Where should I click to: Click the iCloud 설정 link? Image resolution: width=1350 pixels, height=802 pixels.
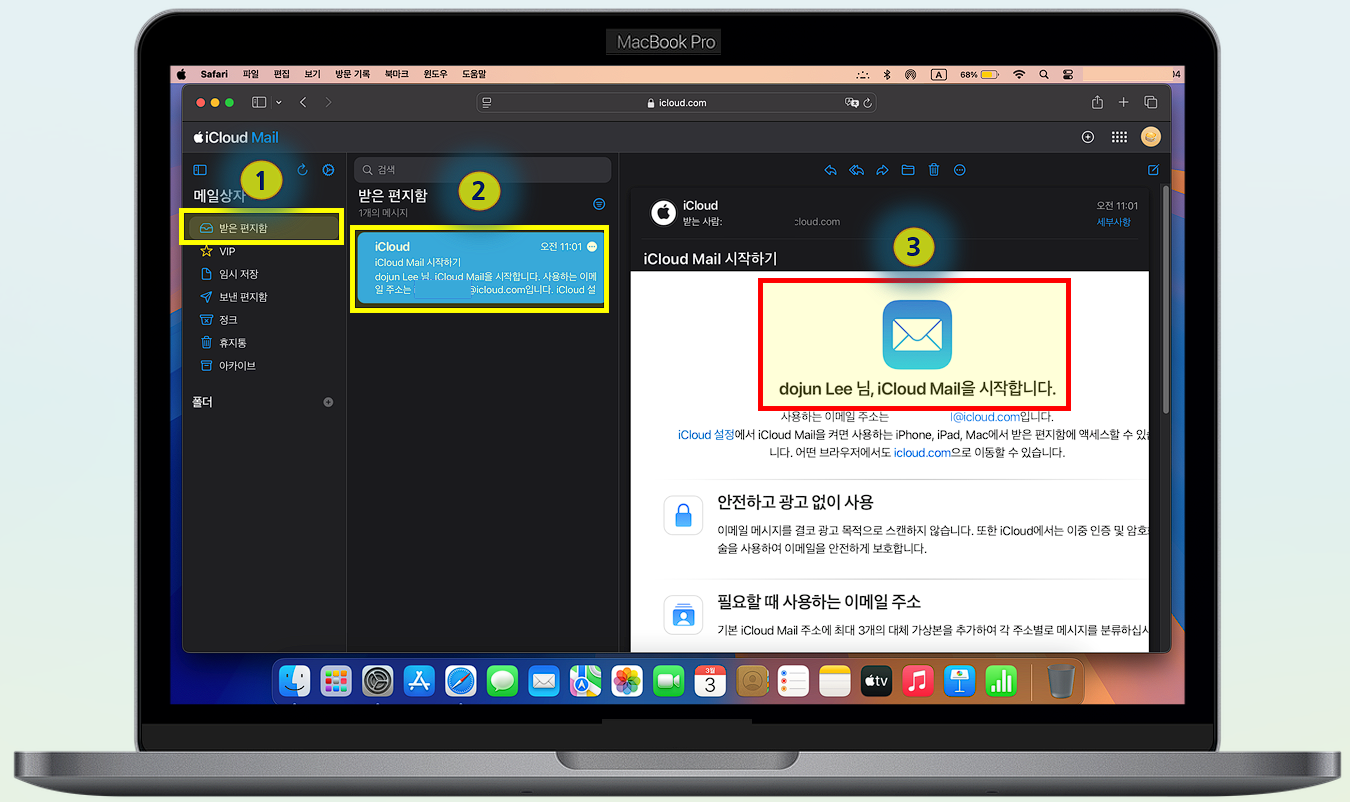706,434
